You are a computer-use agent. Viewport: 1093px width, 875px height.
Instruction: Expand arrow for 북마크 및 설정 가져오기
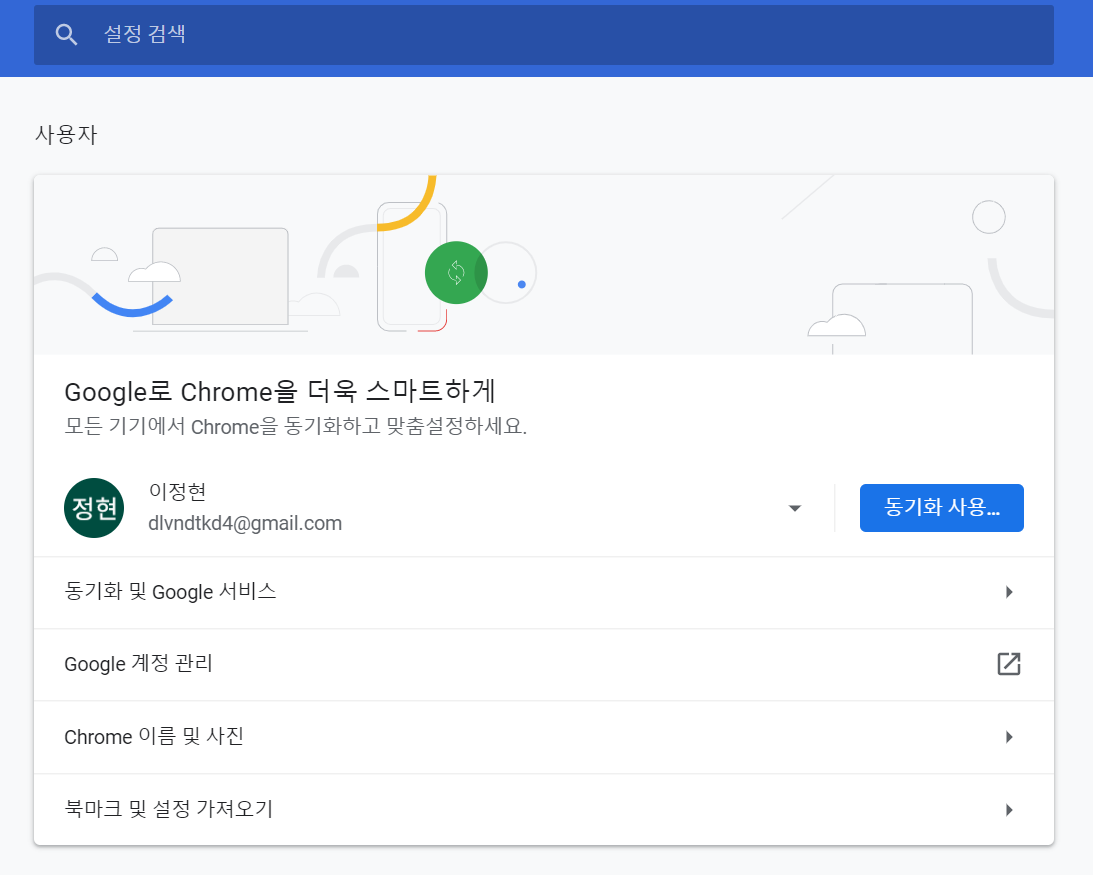1009,809
